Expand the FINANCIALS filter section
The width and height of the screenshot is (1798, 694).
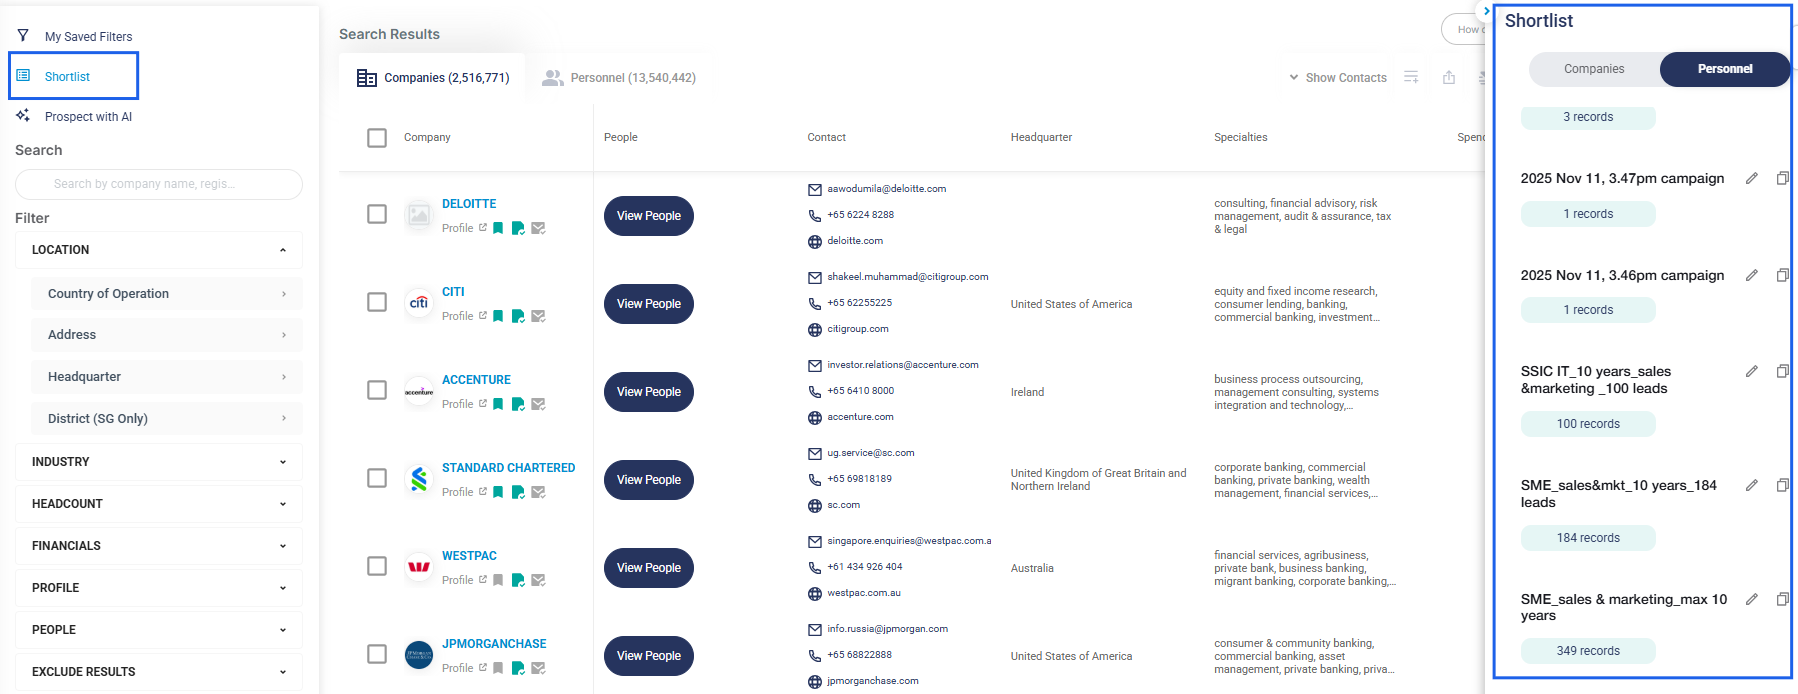pyautogui.click(x=159, y=546)
